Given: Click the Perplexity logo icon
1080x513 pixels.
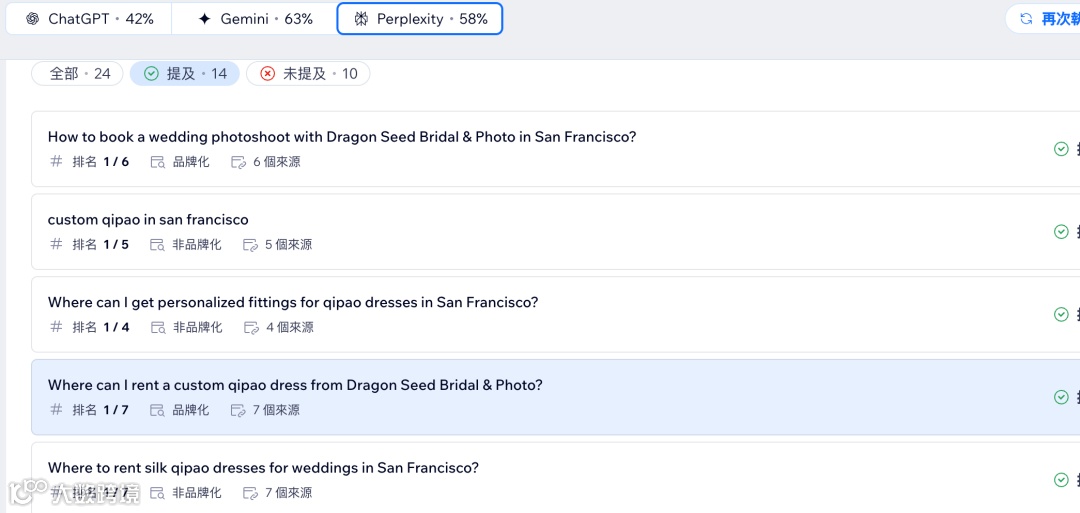Looking at the screenshot, I should tap(361, 19).
